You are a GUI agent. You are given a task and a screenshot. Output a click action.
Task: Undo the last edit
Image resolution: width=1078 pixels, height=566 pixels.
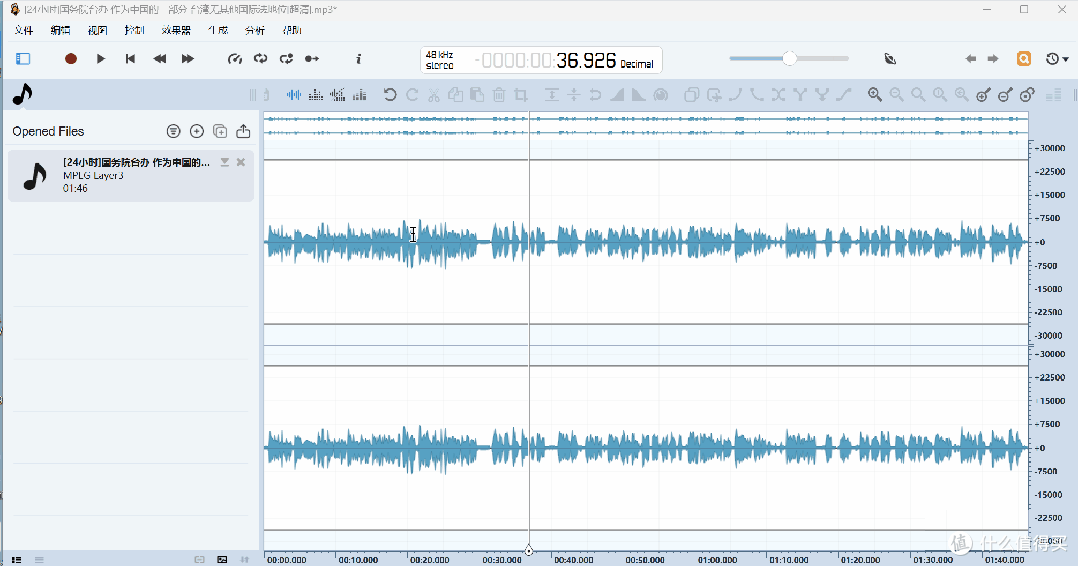(390, 95)
